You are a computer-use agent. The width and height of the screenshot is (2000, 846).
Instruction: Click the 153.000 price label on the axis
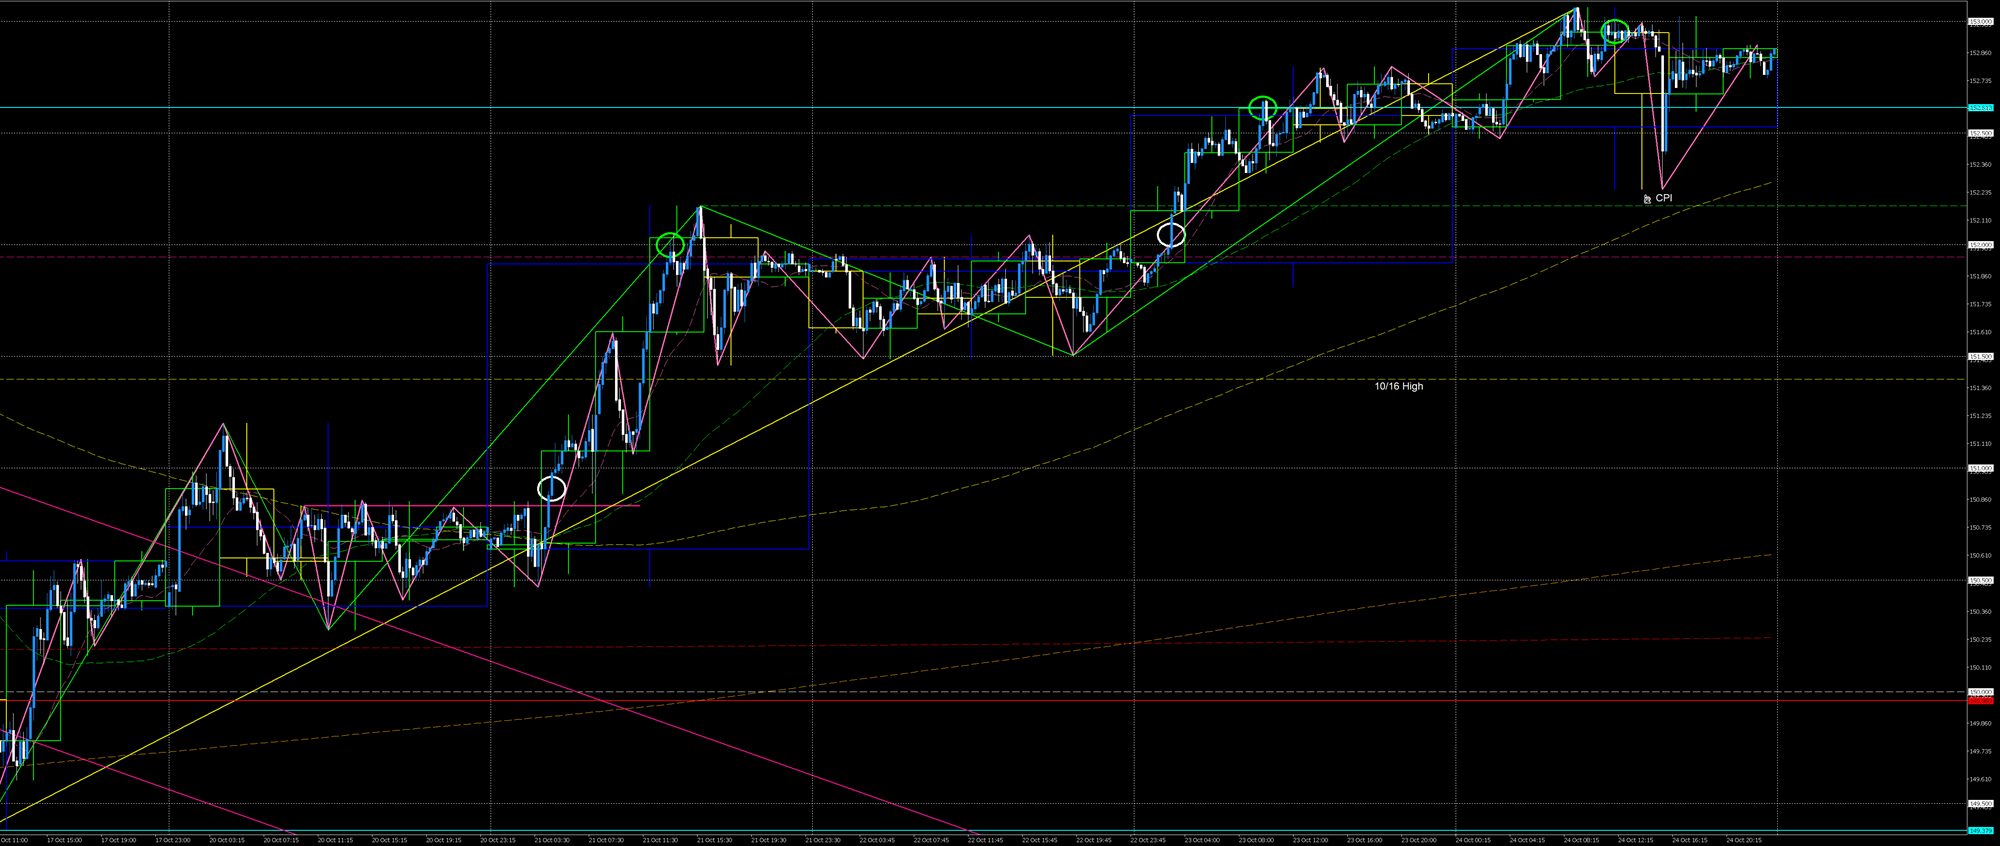point(1980,21)
